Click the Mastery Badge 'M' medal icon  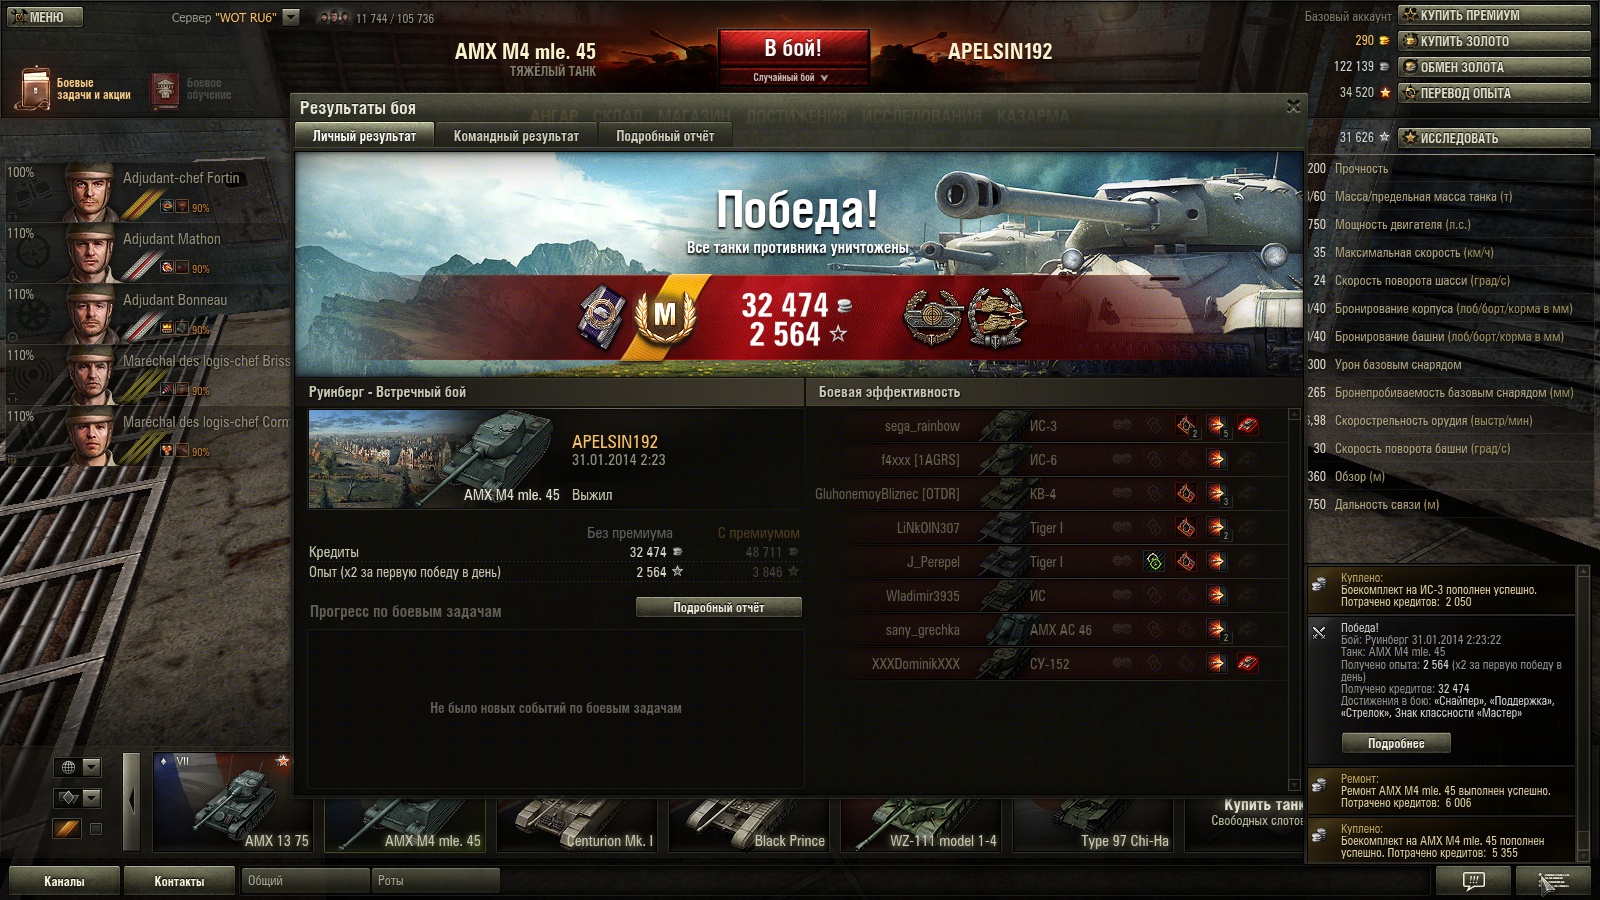click(665, 315)
